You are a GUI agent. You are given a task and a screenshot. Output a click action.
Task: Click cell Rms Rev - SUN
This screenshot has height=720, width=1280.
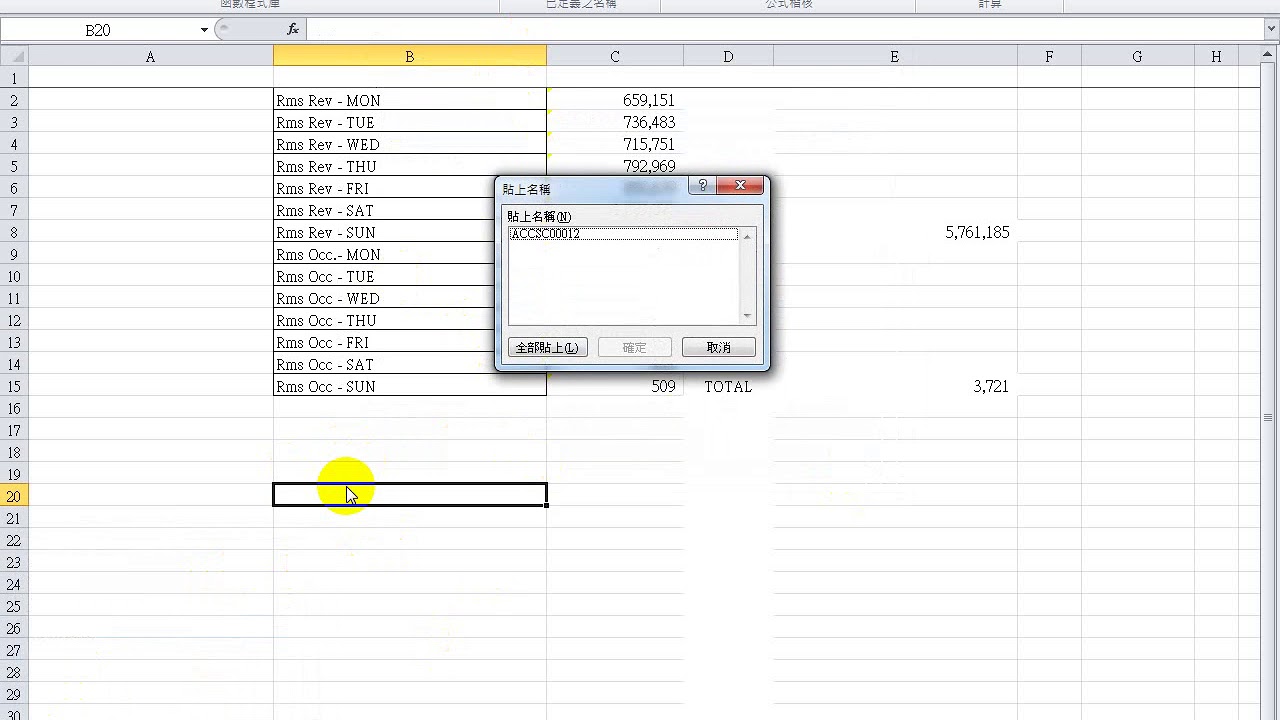(x=385, y=232)
